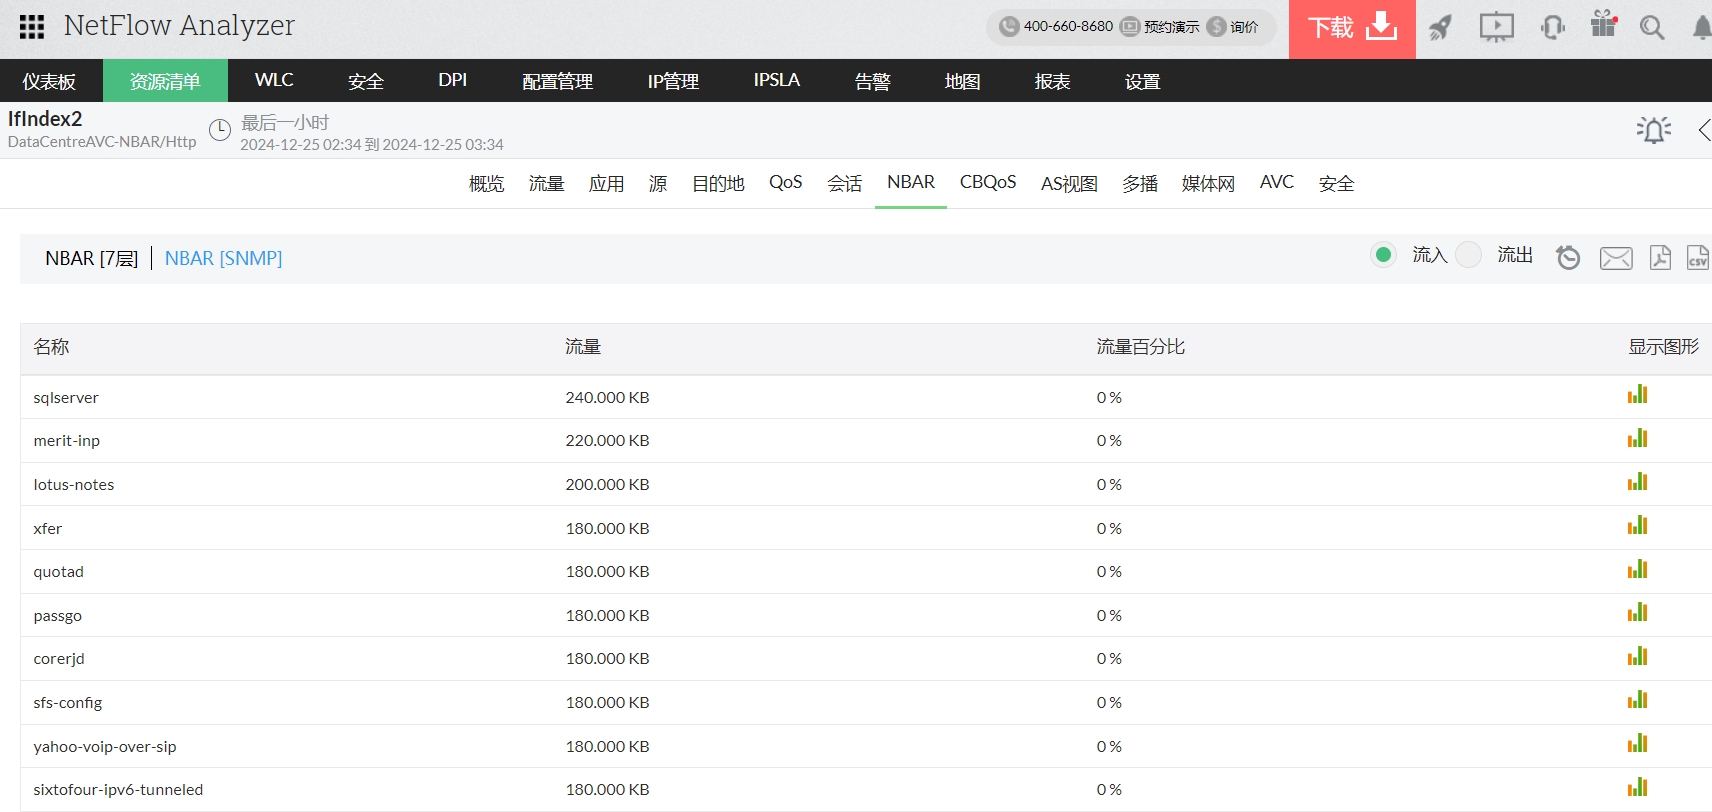Open the presentation screen demo icon
Screen dimensions: 1712x812
(x=1496, y=27)
